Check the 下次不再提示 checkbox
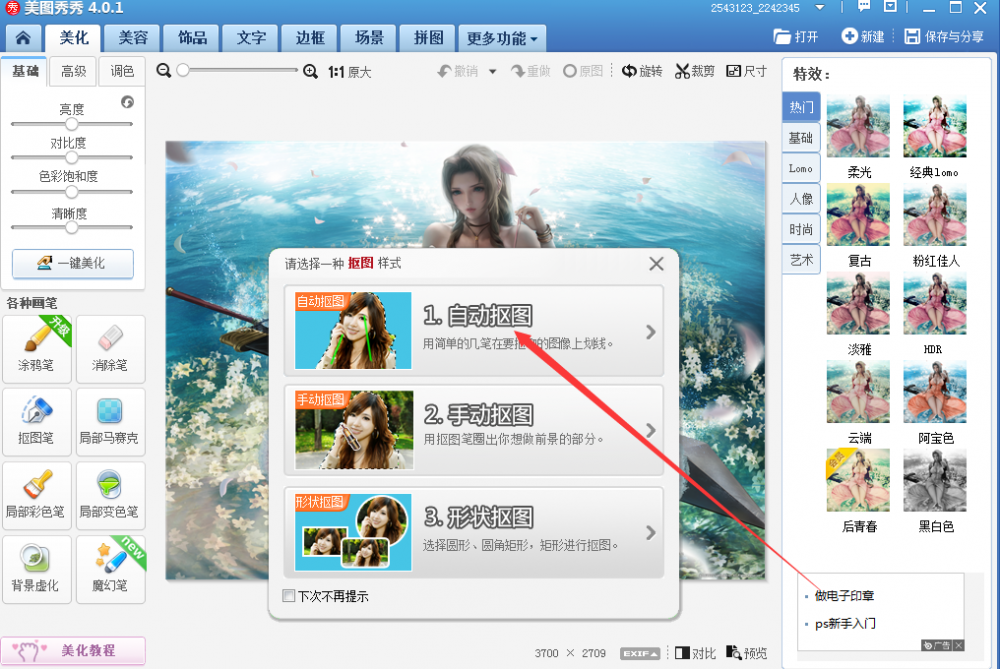Viewport: 1000px width, 669px height. coord(289,596)
